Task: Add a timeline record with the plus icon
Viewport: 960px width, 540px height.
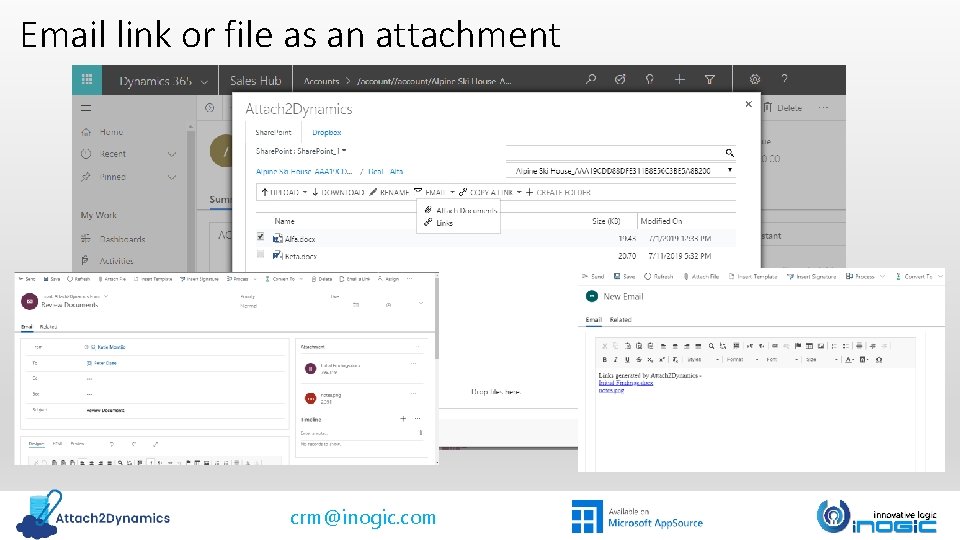Action: [403, 419]
